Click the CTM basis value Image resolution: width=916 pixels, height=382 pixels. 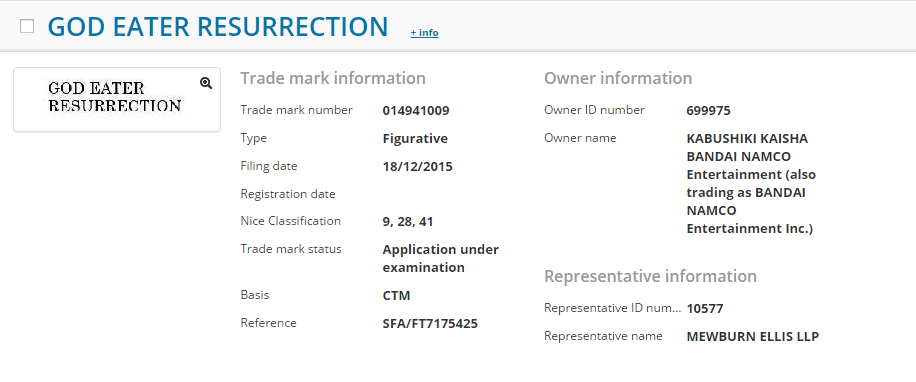click(397, 296)
